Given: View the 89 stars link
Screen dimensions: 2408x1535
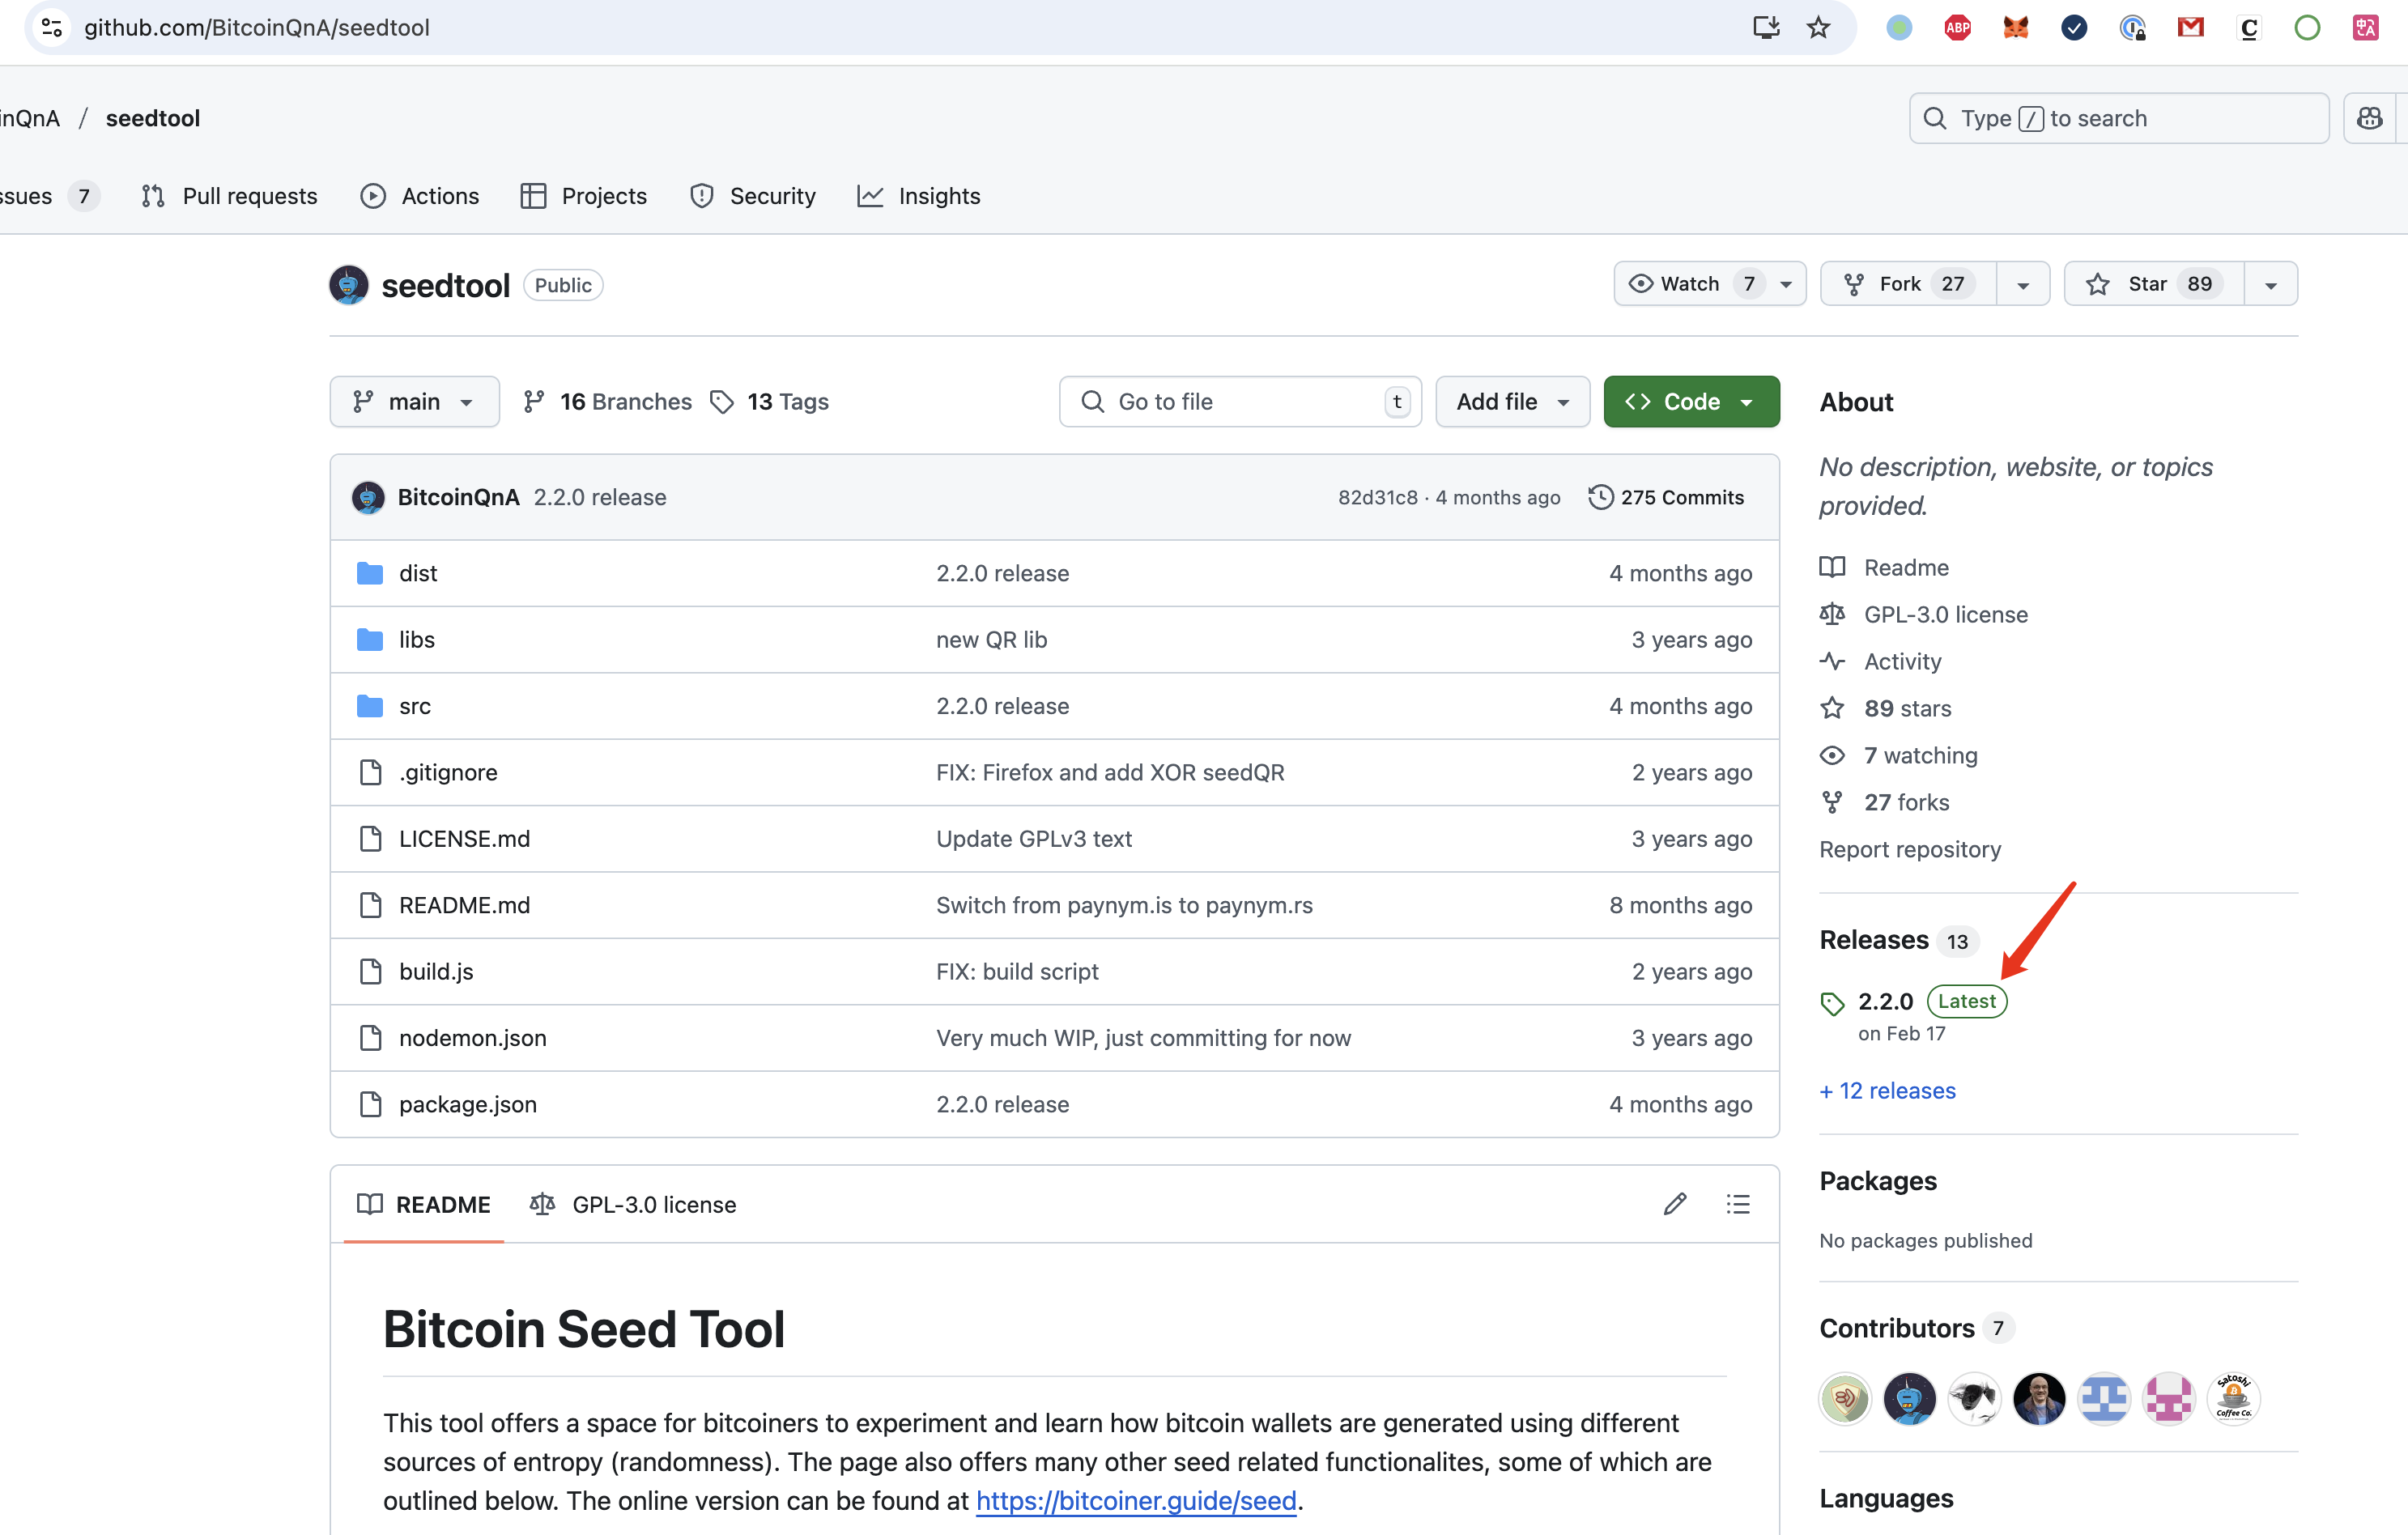Looking at the screenshot, I should (1886, 708).
